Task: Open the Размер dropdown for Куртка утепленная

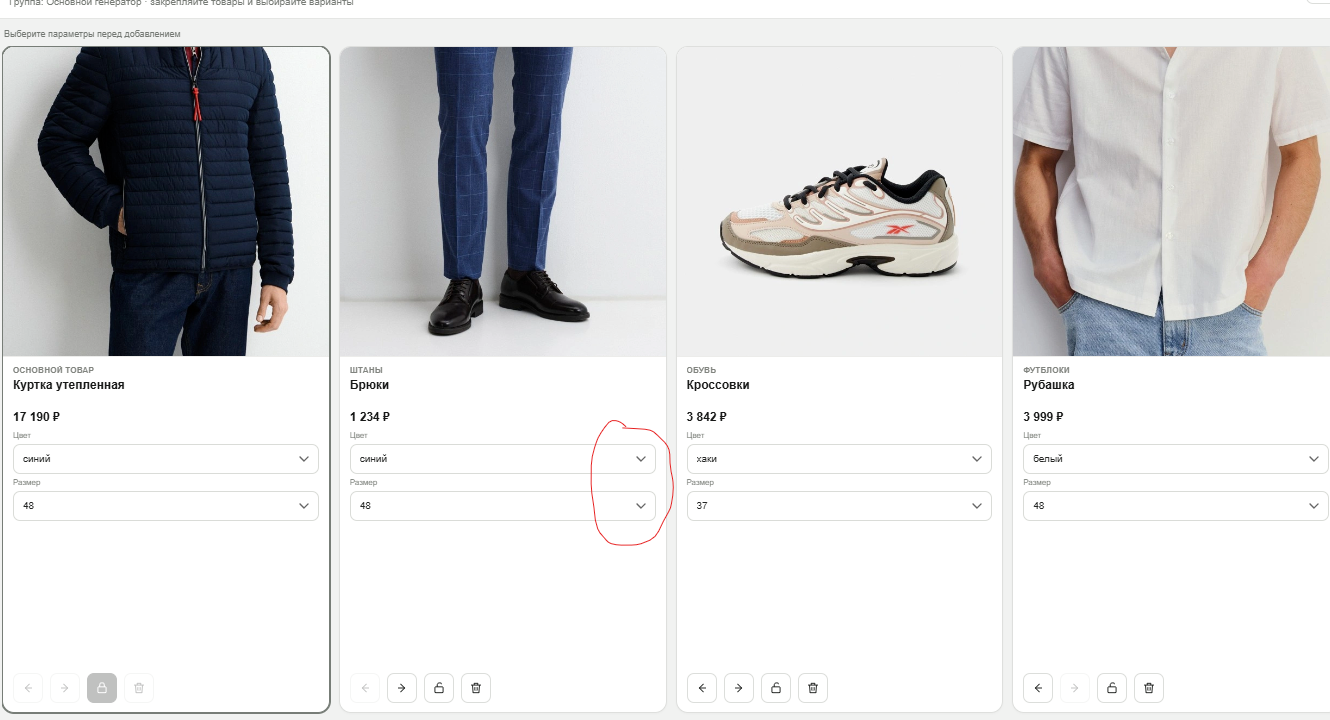Action: pos(166,506)
